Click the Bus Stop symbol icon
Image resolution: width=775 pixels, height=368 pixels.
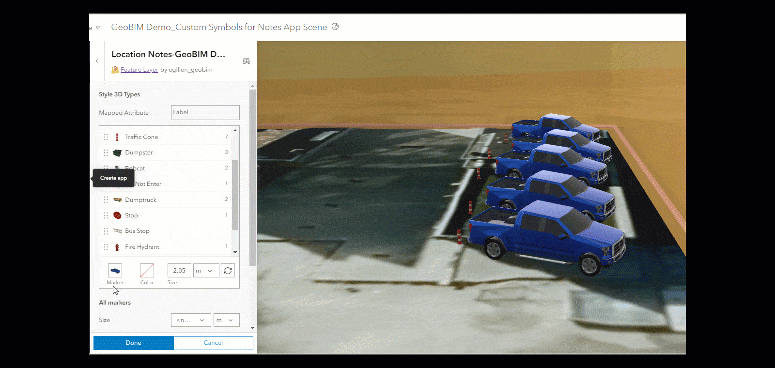[117, 231]
